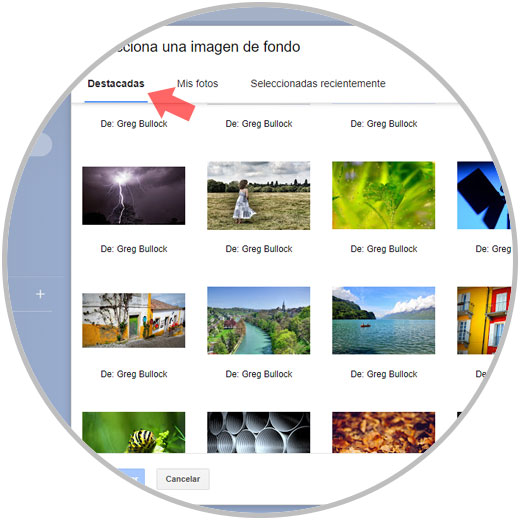This screenshot has height=520, width=520.
Task: Click the plus icon in the sidebar
Action: click(x=40, y=294)
